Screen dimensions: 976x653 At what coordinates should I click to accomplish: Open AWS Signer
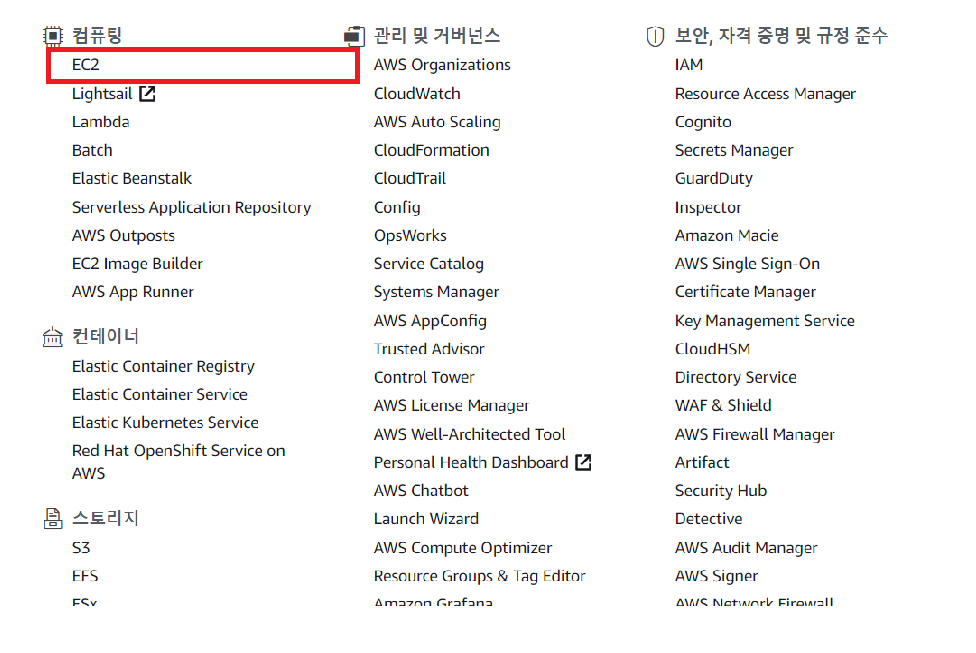pos(716,576)
